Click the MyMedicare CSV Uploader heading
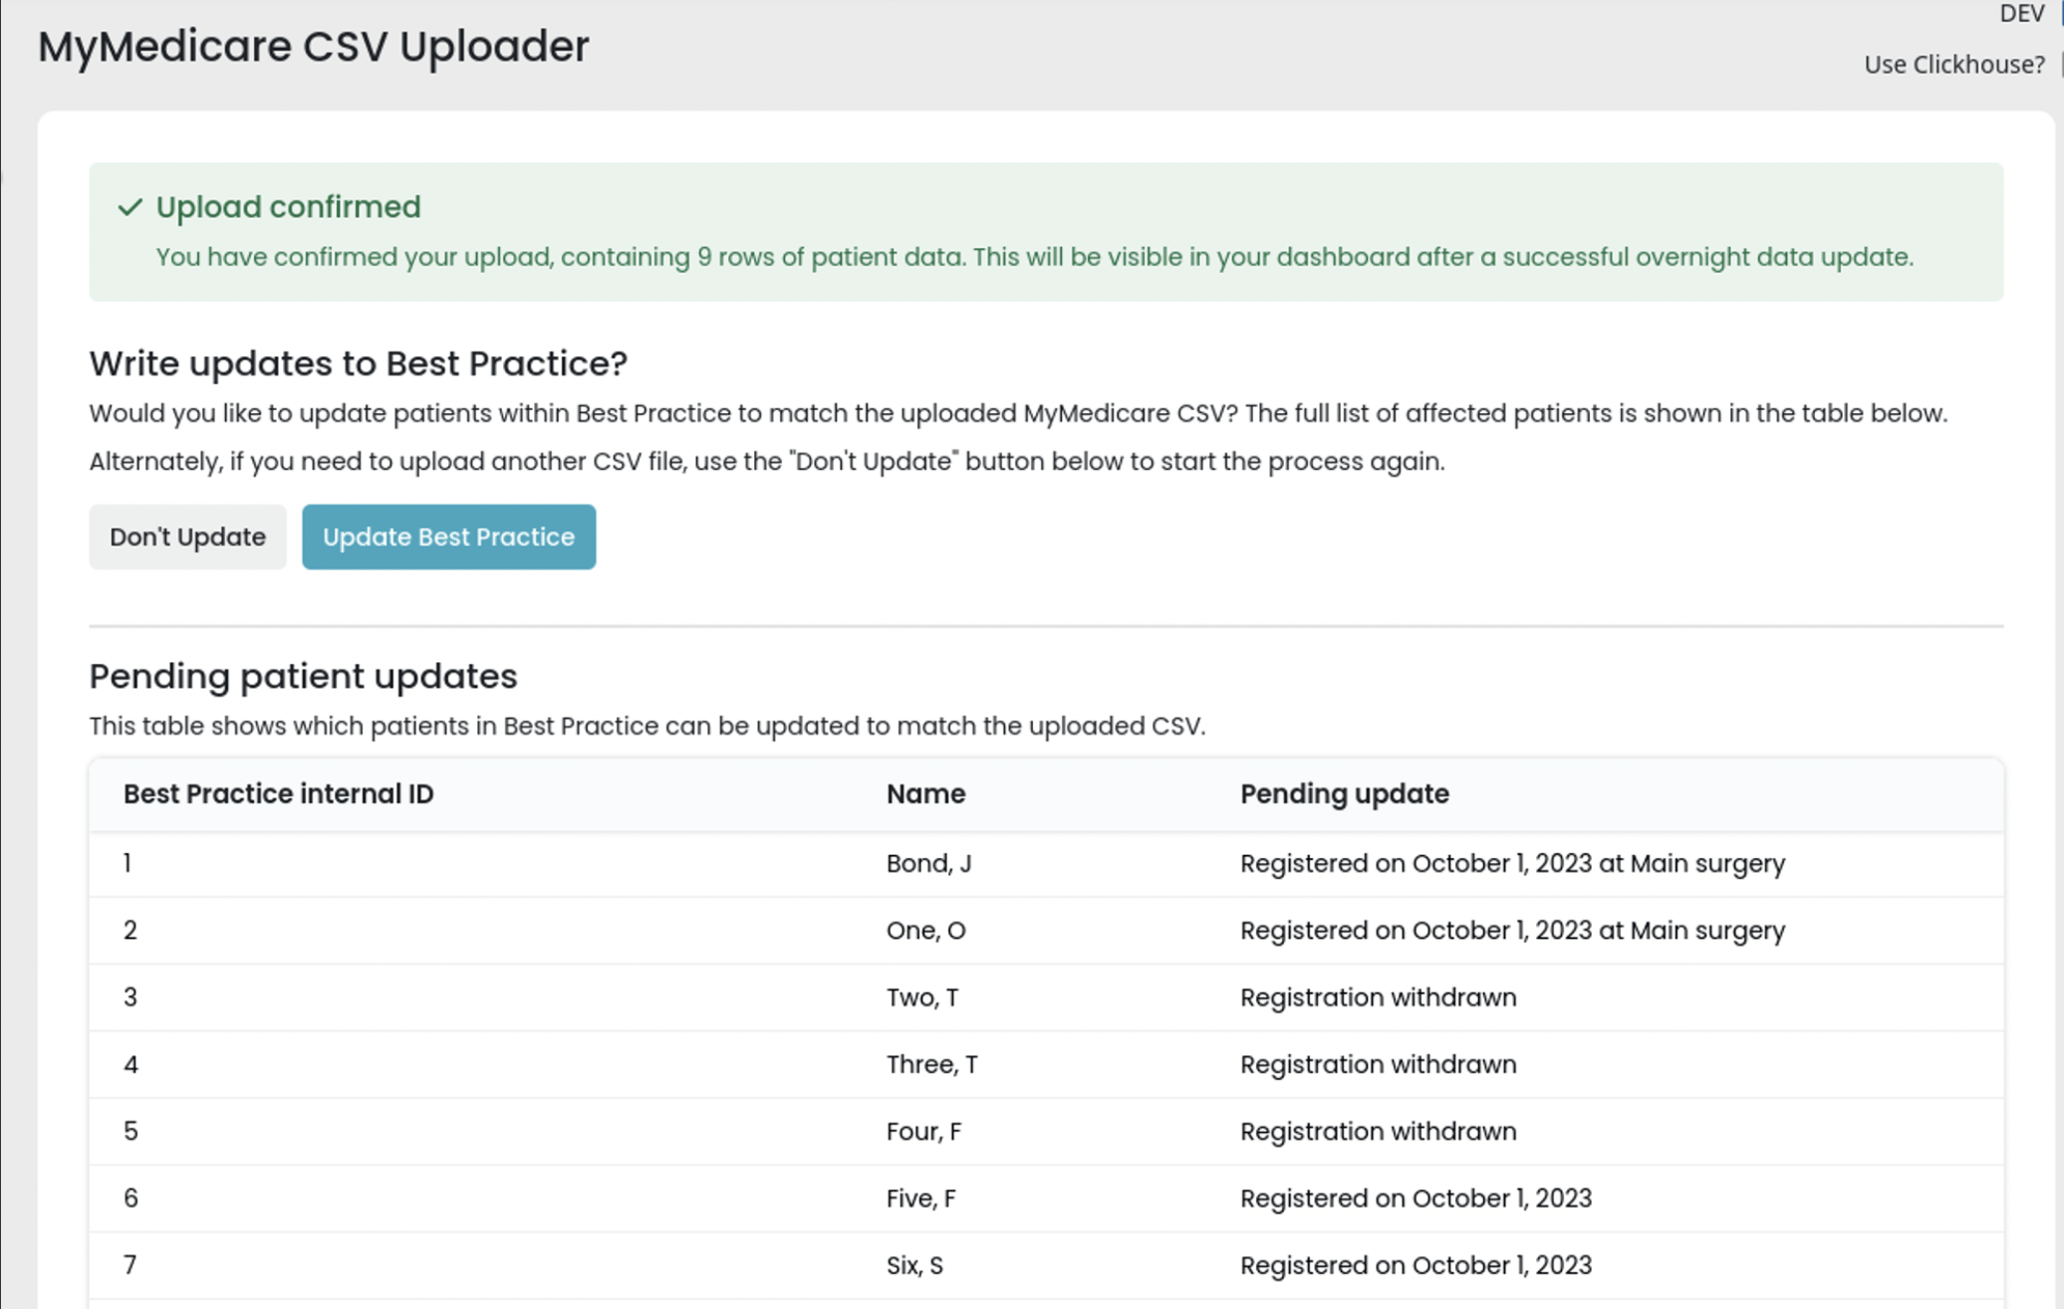The image size is (2064, 1309). coord(313,46)
